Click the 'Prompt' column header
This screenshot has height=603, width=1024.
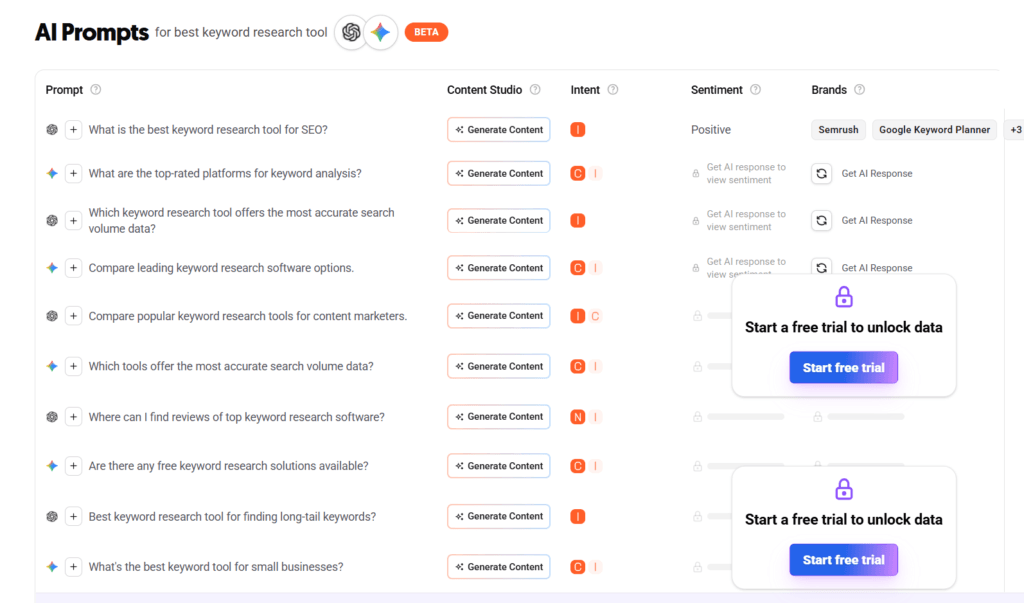[x=64, y=90]
